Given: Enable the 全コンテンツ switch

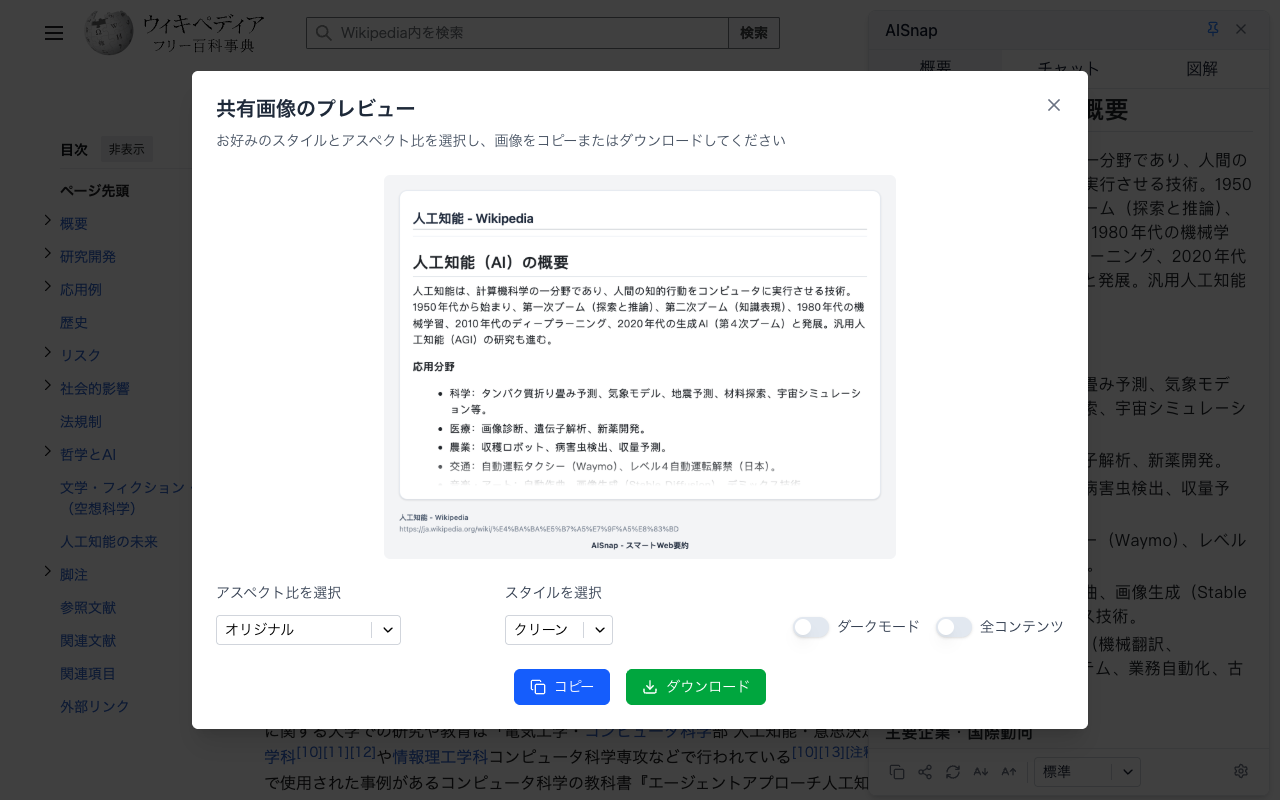Looking at the screenshot, I should point(954,627).
